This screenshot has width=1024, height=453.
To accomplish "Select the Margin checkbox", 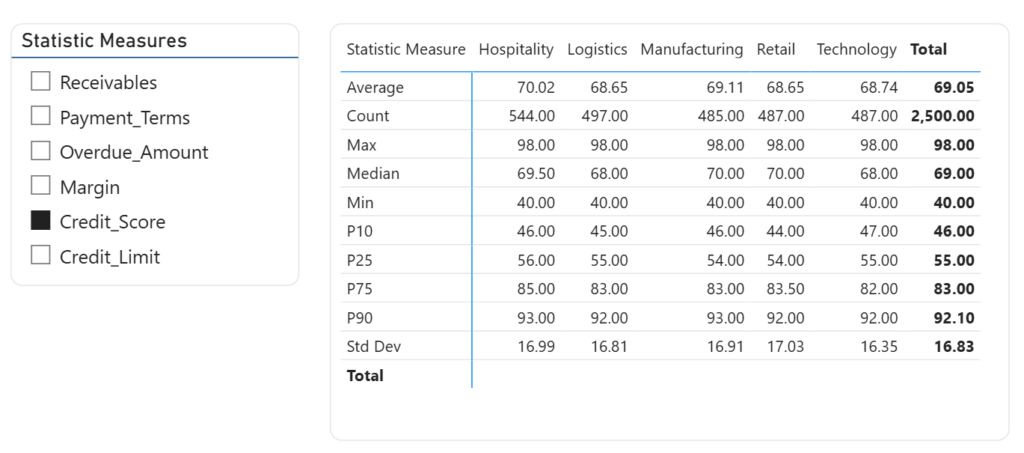I will click(x=40, y=187).
